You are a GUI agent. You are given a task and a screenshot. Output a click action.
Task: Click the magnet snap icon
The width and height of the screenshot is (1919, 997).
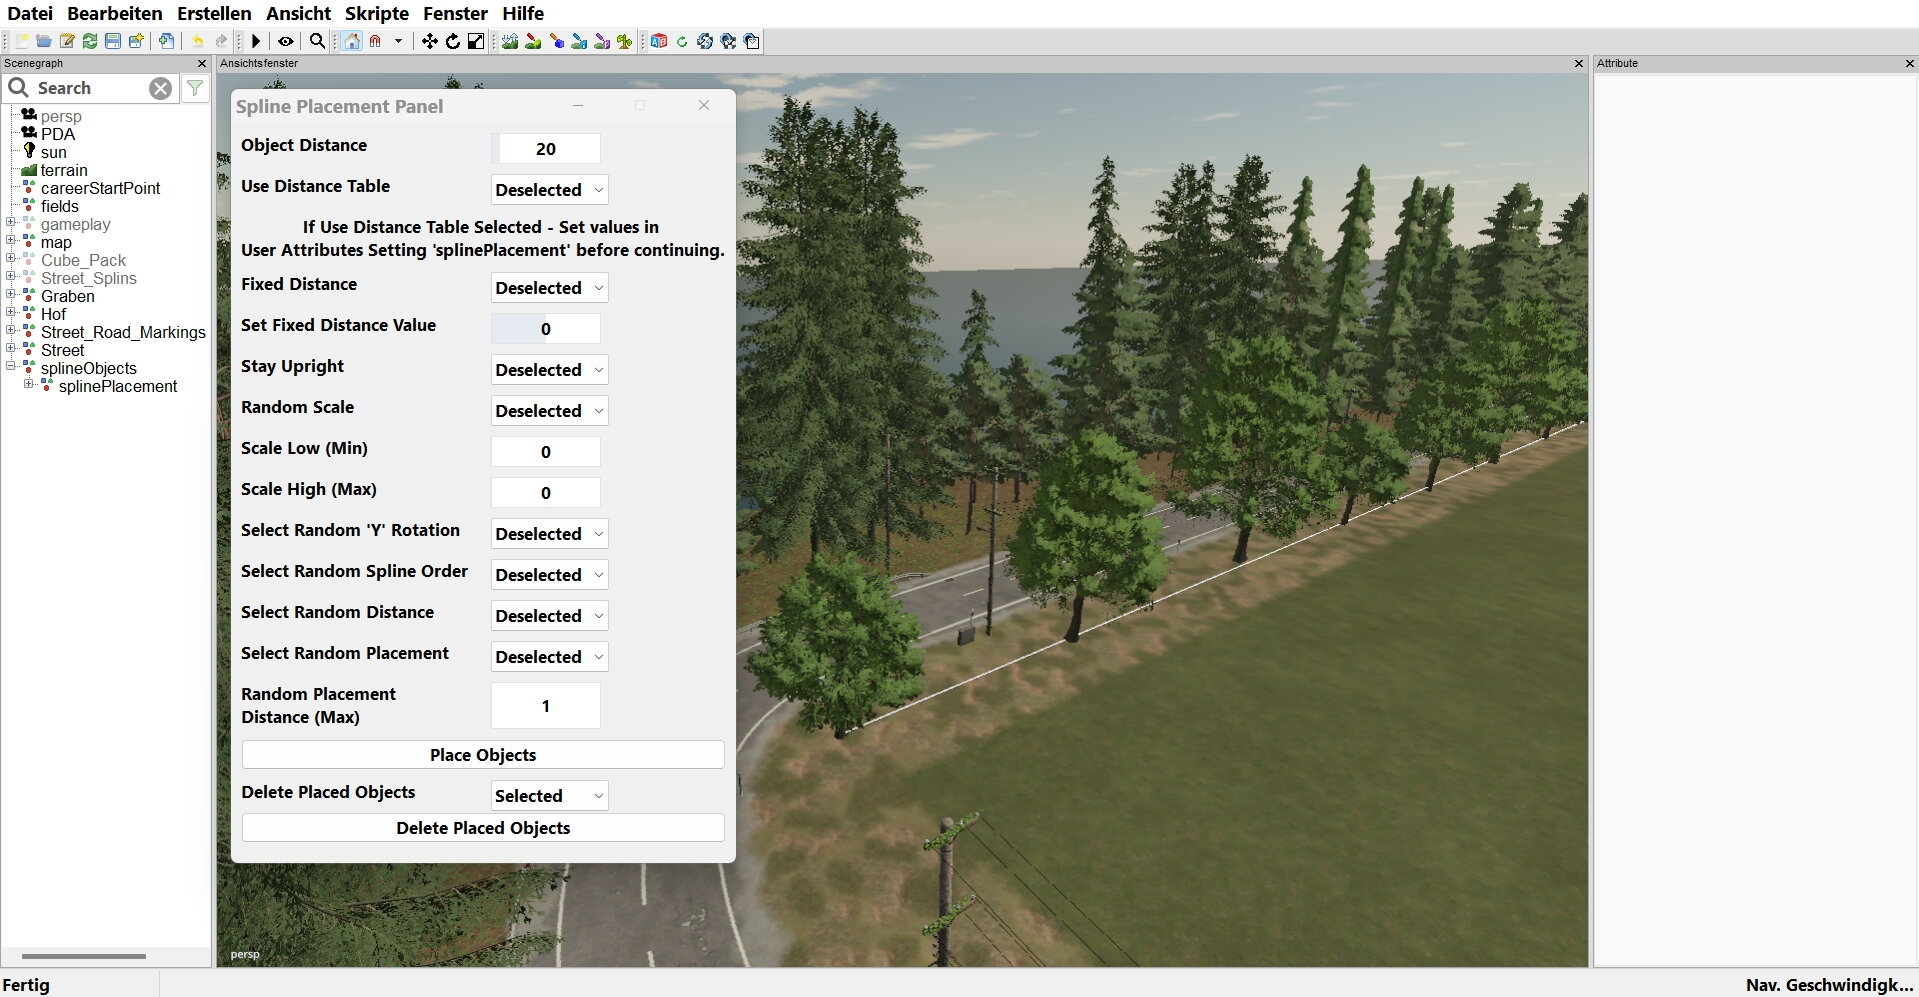pos(375,41)
